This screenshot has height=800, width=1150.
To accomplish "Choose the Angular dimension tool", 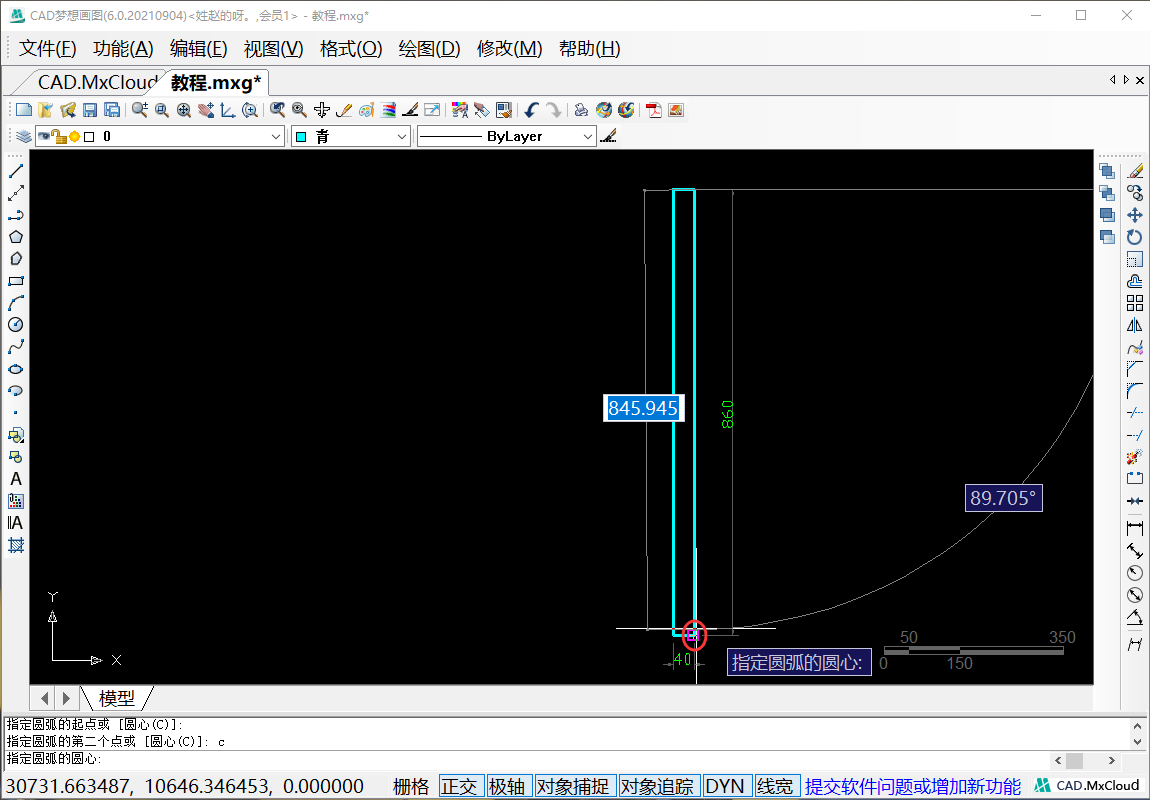I will [x=1135, y=616].
